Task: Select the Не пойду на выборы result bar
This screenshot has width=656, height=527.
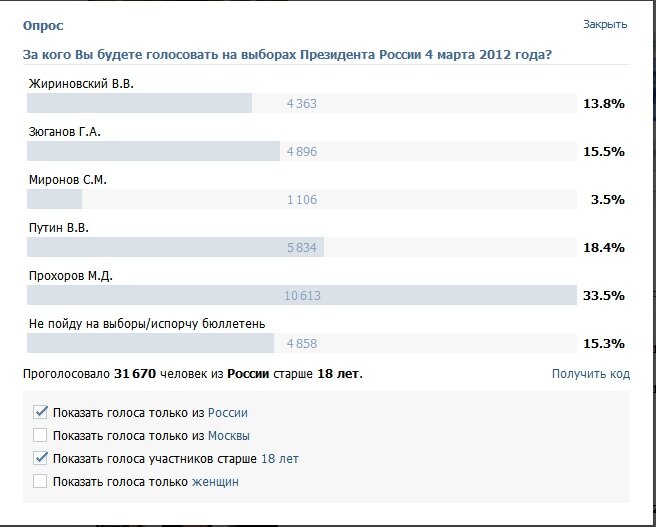Action: tap(301, 344)
